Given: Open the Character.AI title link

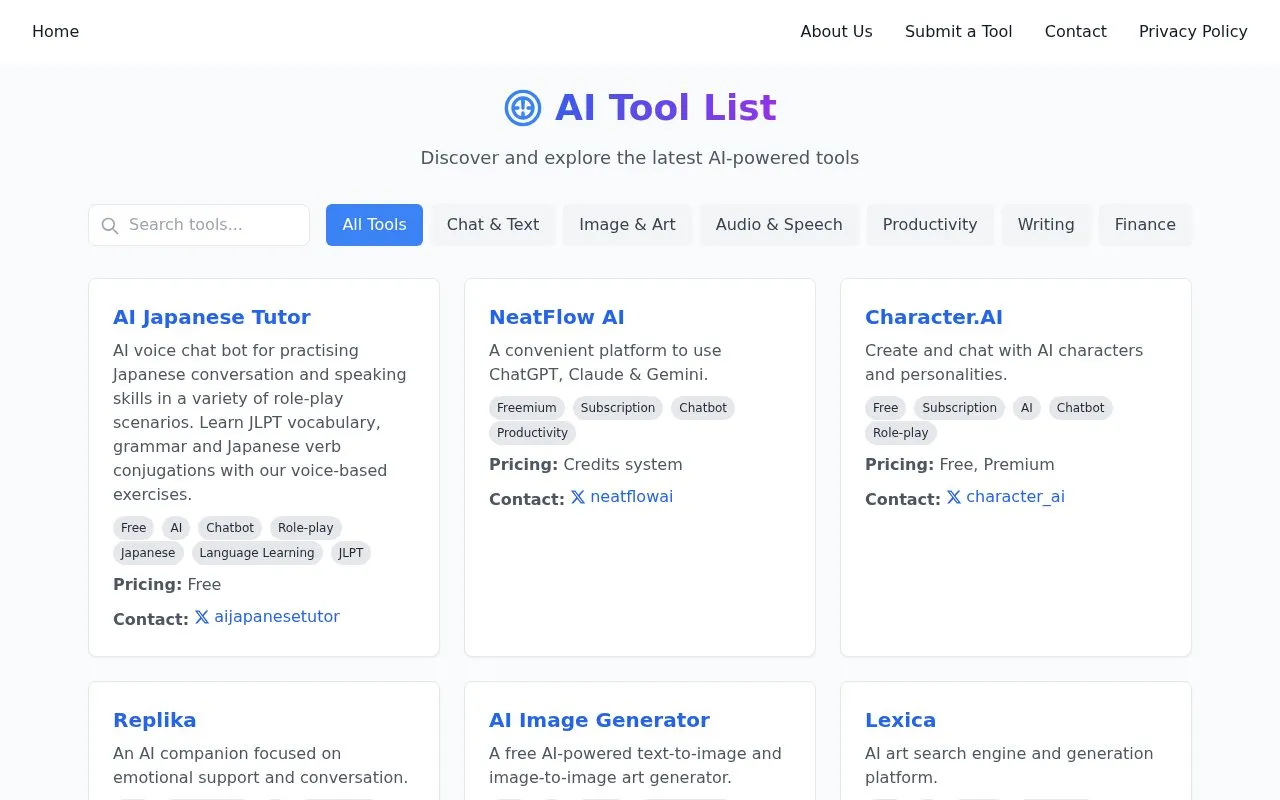Looking at the screenshot, I should click(x=934, y=317).
